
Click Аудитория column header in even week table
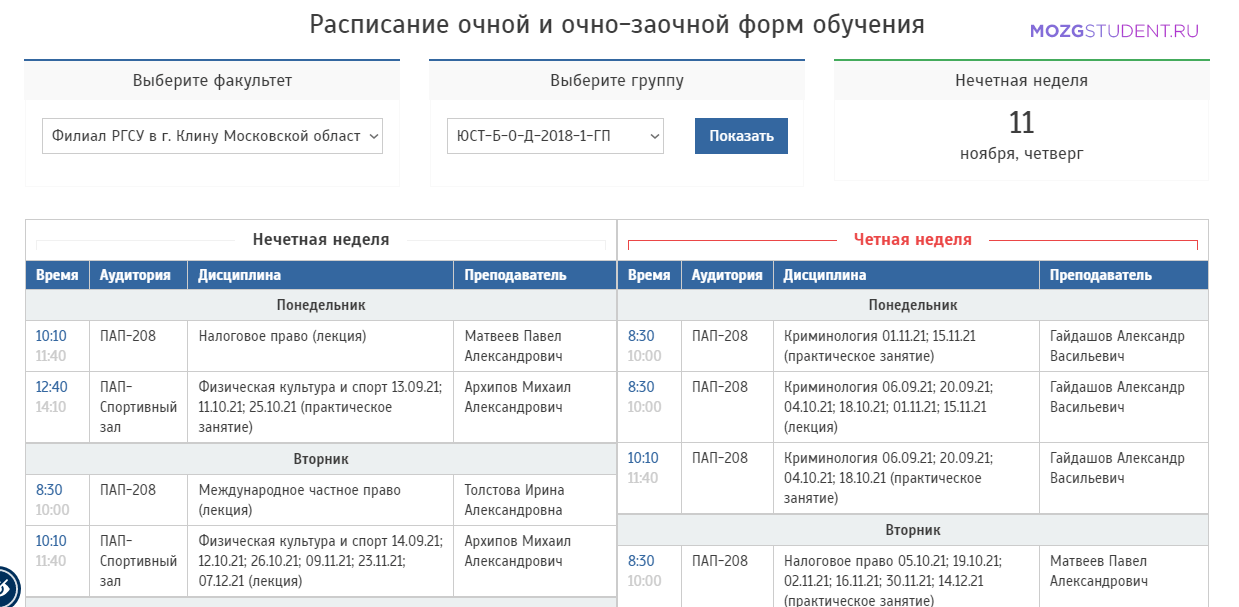coord(727,275)
